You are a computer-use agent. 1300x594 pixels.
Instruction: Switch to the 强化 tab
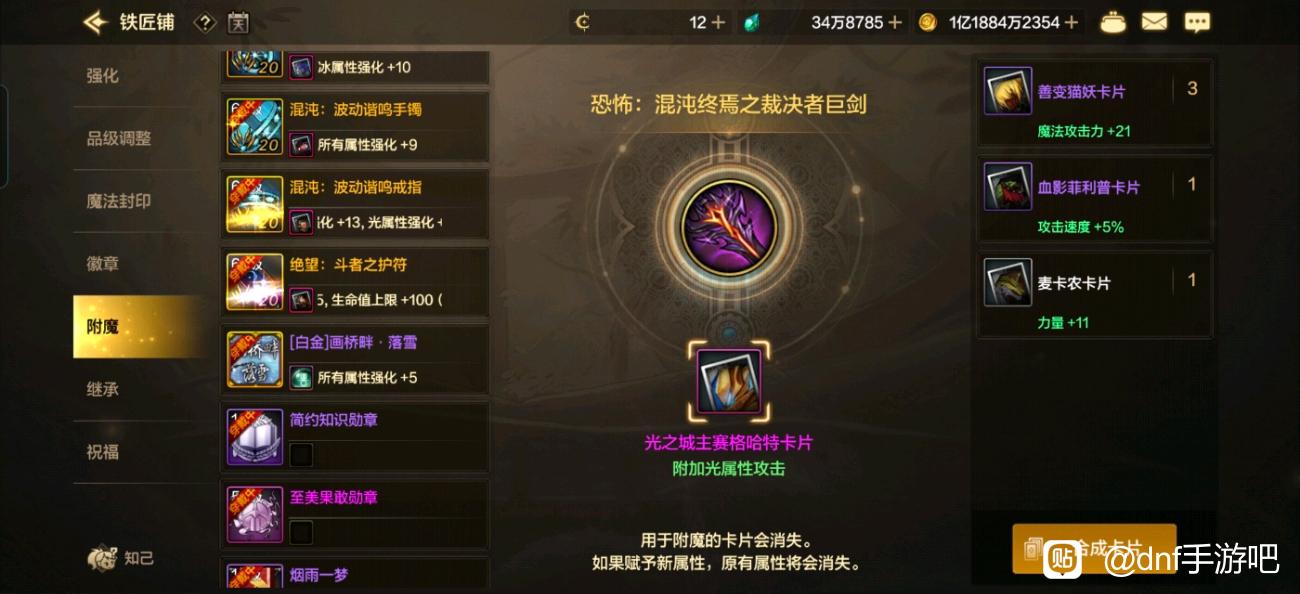pos(103,76)
